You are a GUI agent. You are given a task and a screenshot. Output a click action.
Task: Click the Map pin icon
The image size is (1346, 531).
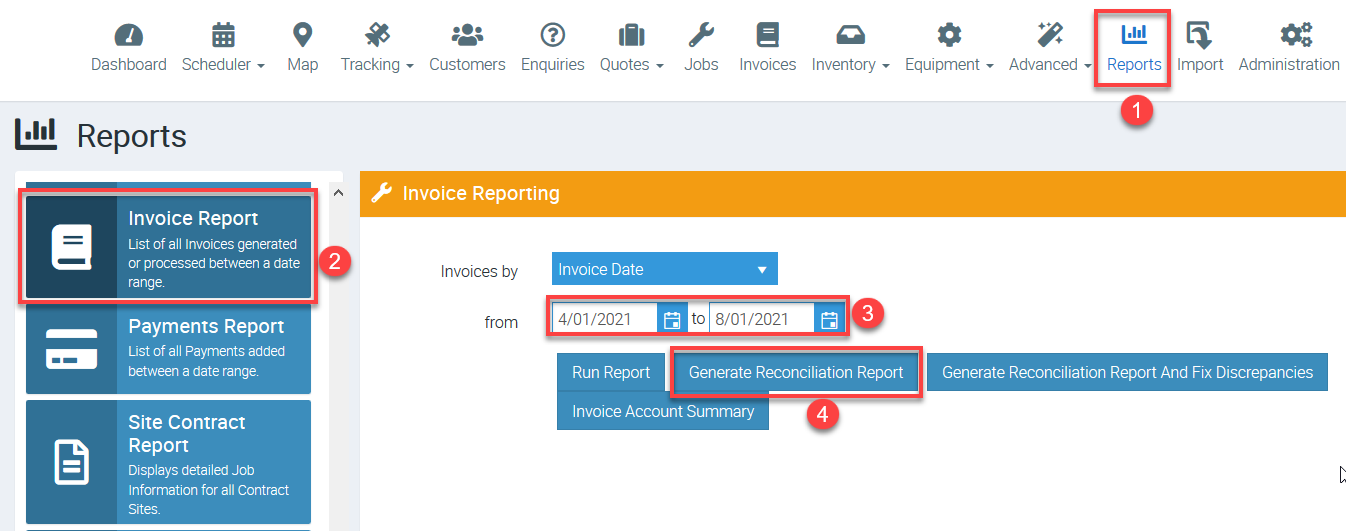click(302, 36)
